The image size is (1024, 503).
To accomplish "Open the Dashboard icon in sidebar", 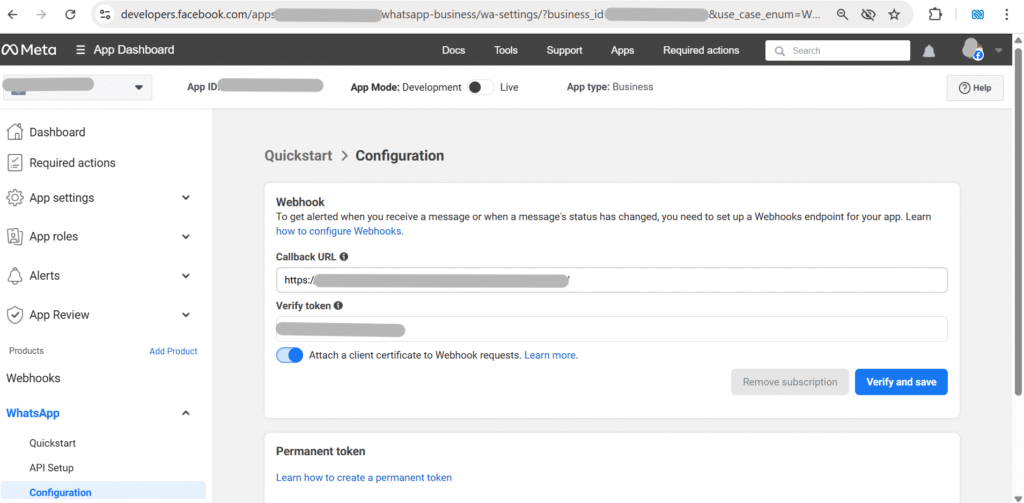I will [x=15, y=132].
